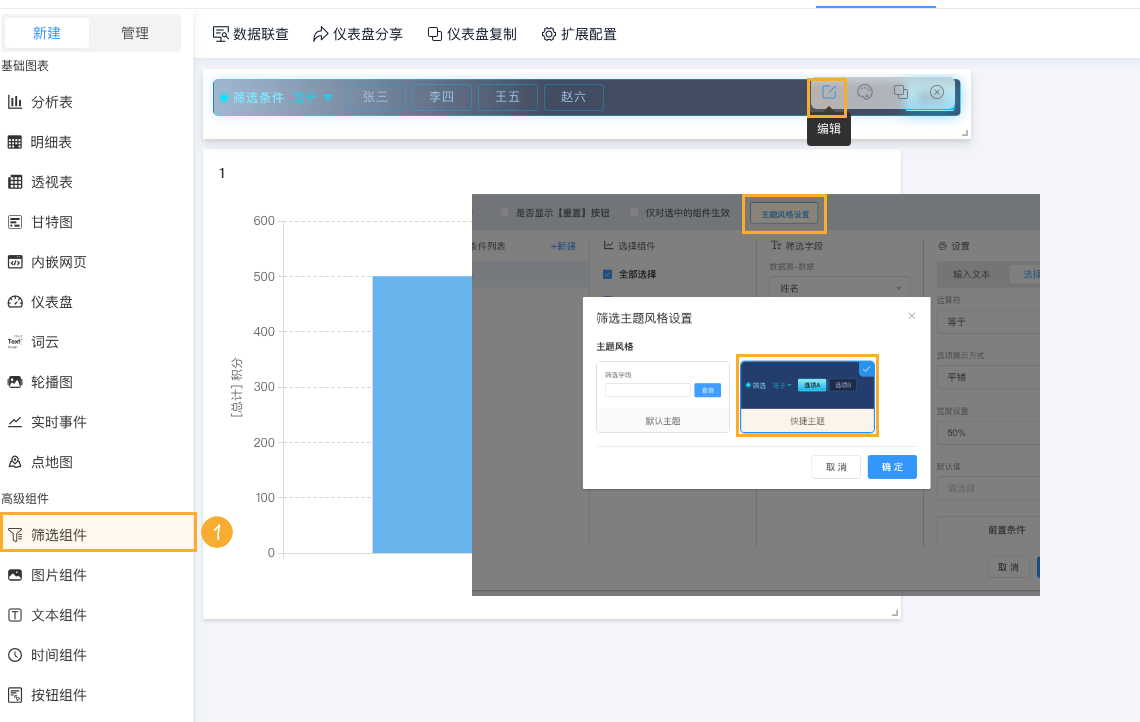Click 仪表盘复制 to copy the dashboard

[472, 34]
